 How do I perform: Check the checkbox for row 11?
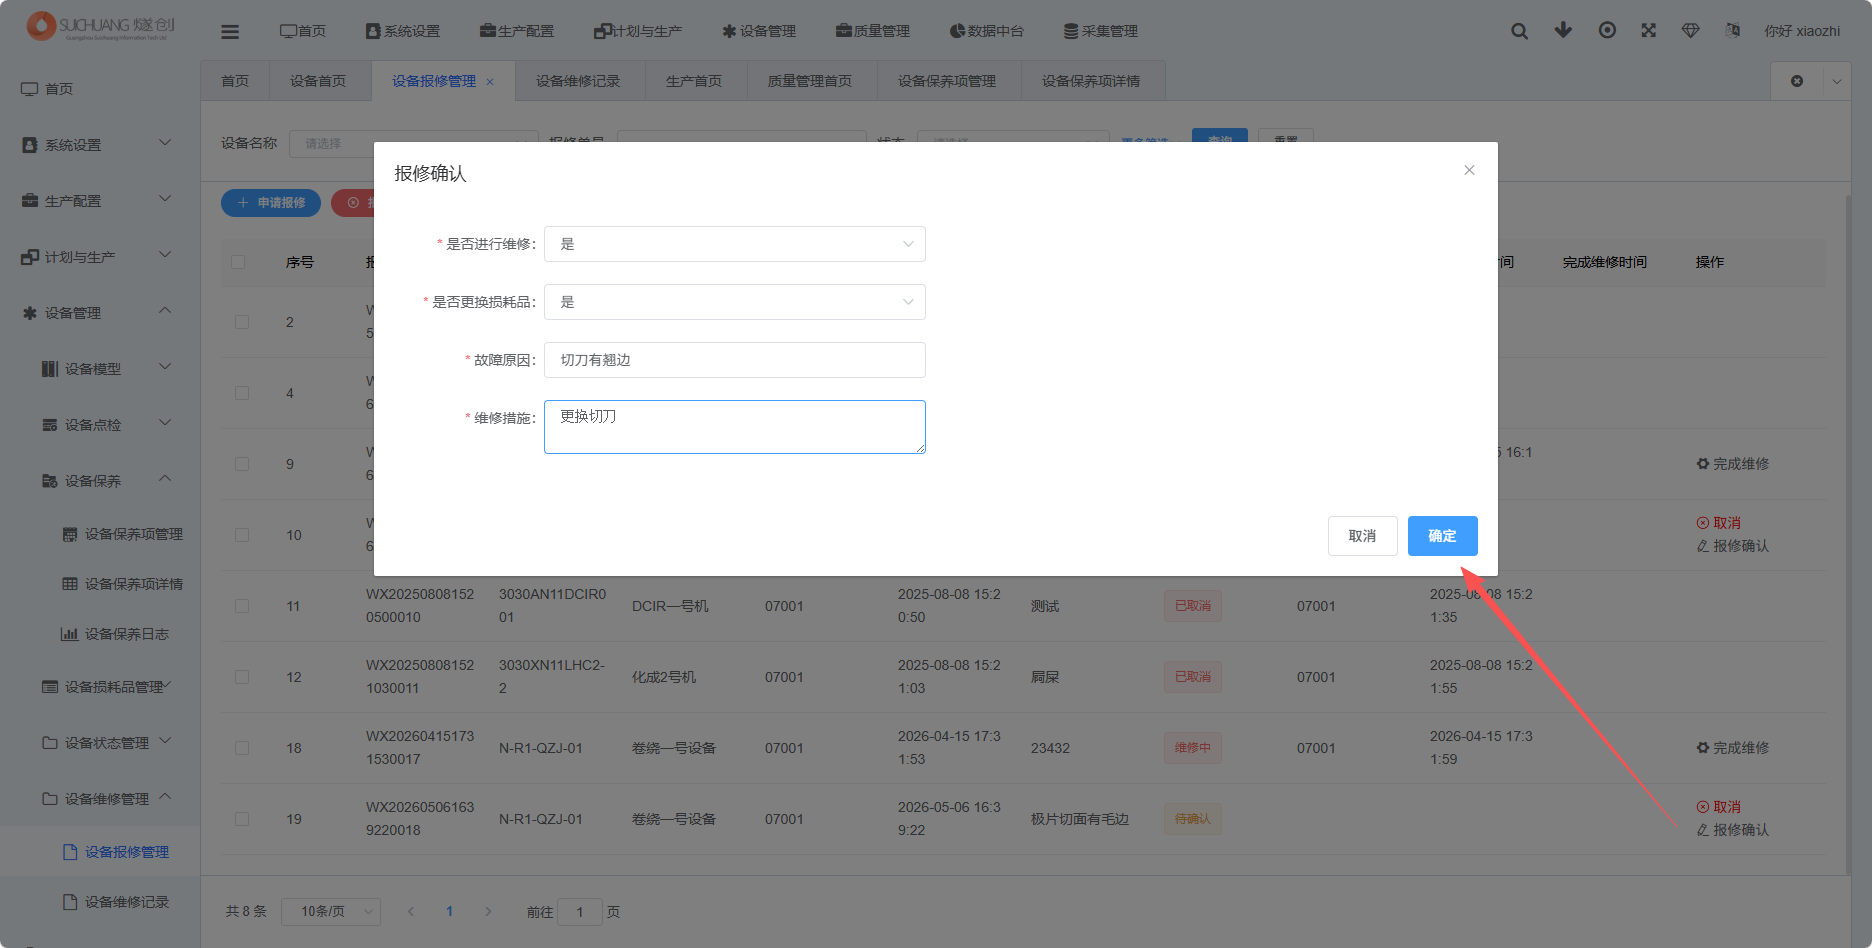point(242,606)
